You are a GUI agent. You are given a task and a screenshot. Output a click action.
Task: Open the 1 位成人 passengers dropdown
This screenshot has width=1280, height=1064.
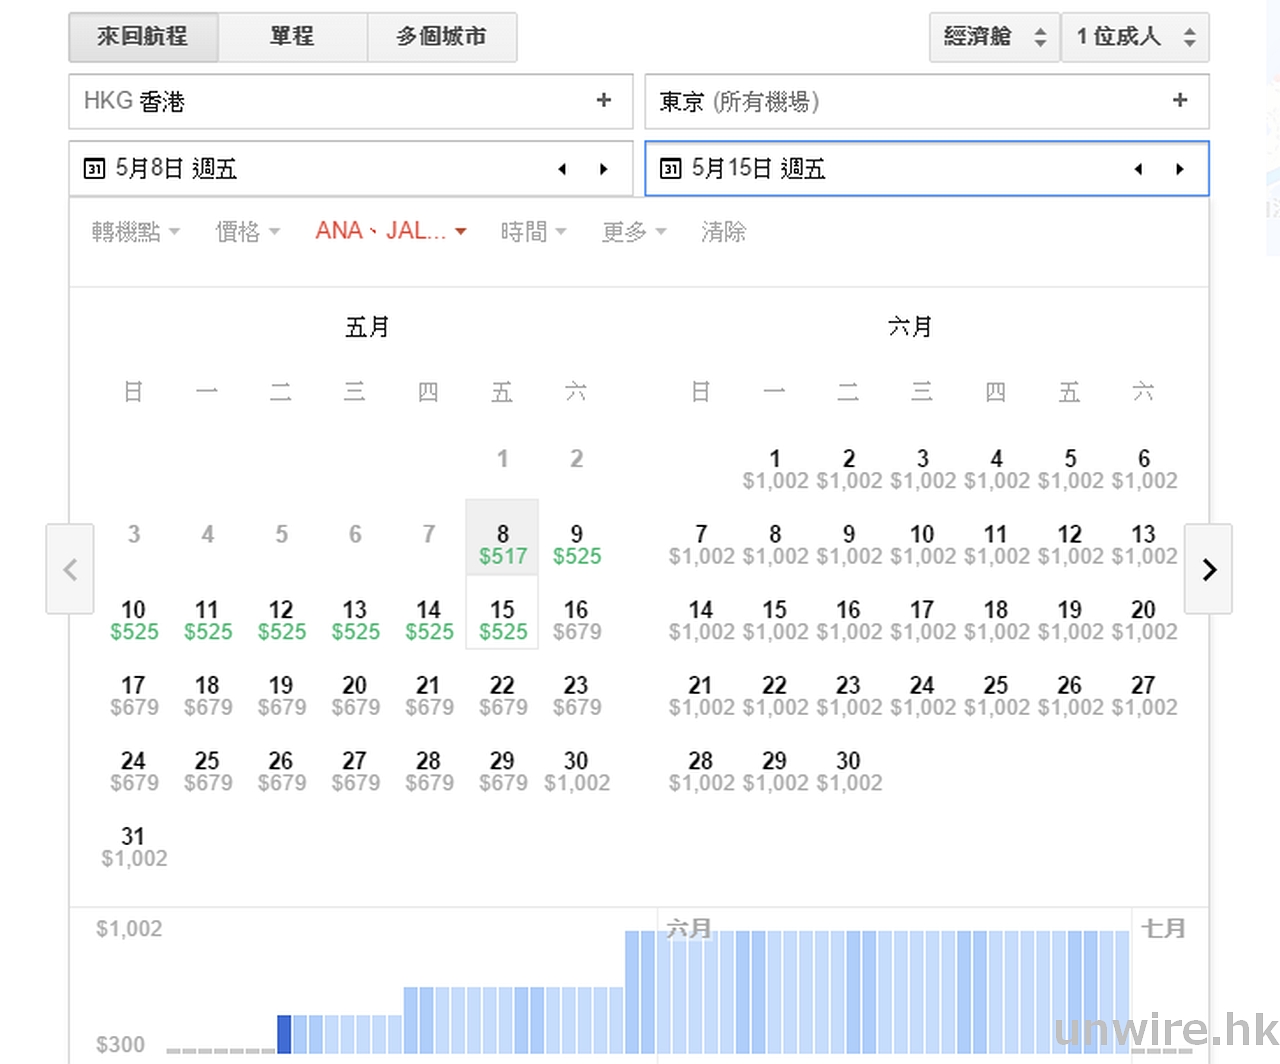point(1135,37)
